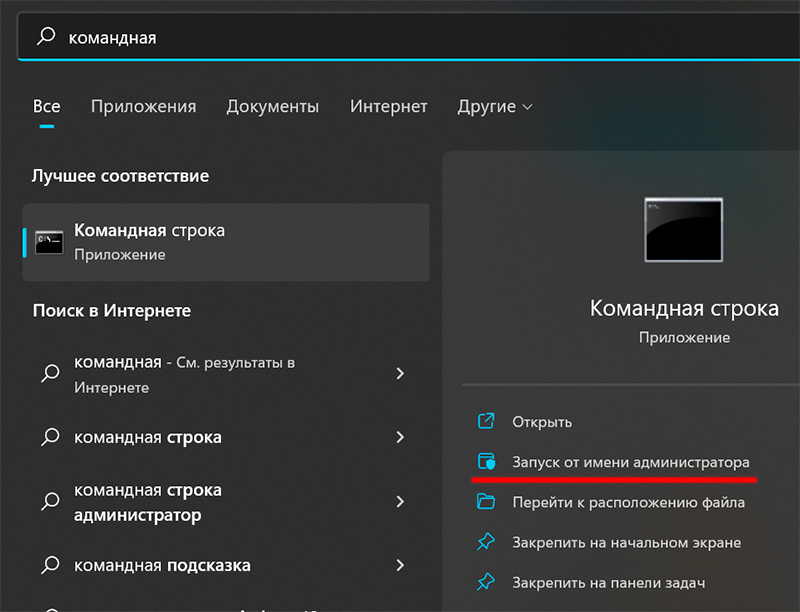Expand arrow for командная web results
Screen dimensions: 800x612
pyautogui.click(x=400, y=374)
